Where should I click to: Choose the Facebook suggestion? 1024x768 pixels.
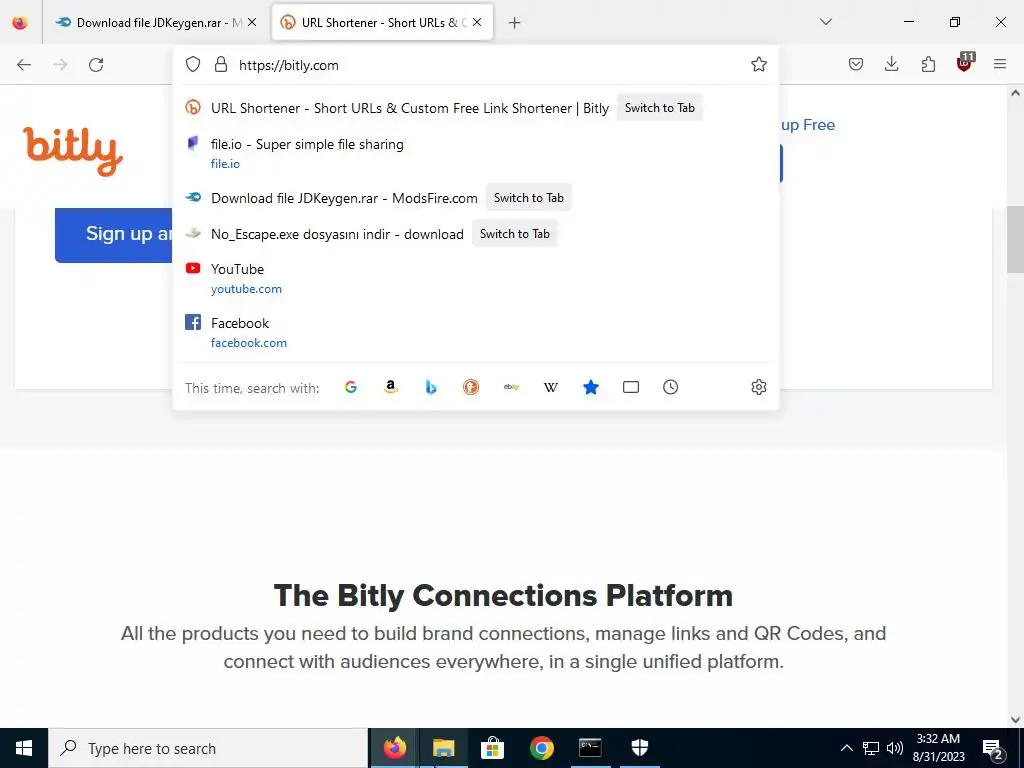476,332
